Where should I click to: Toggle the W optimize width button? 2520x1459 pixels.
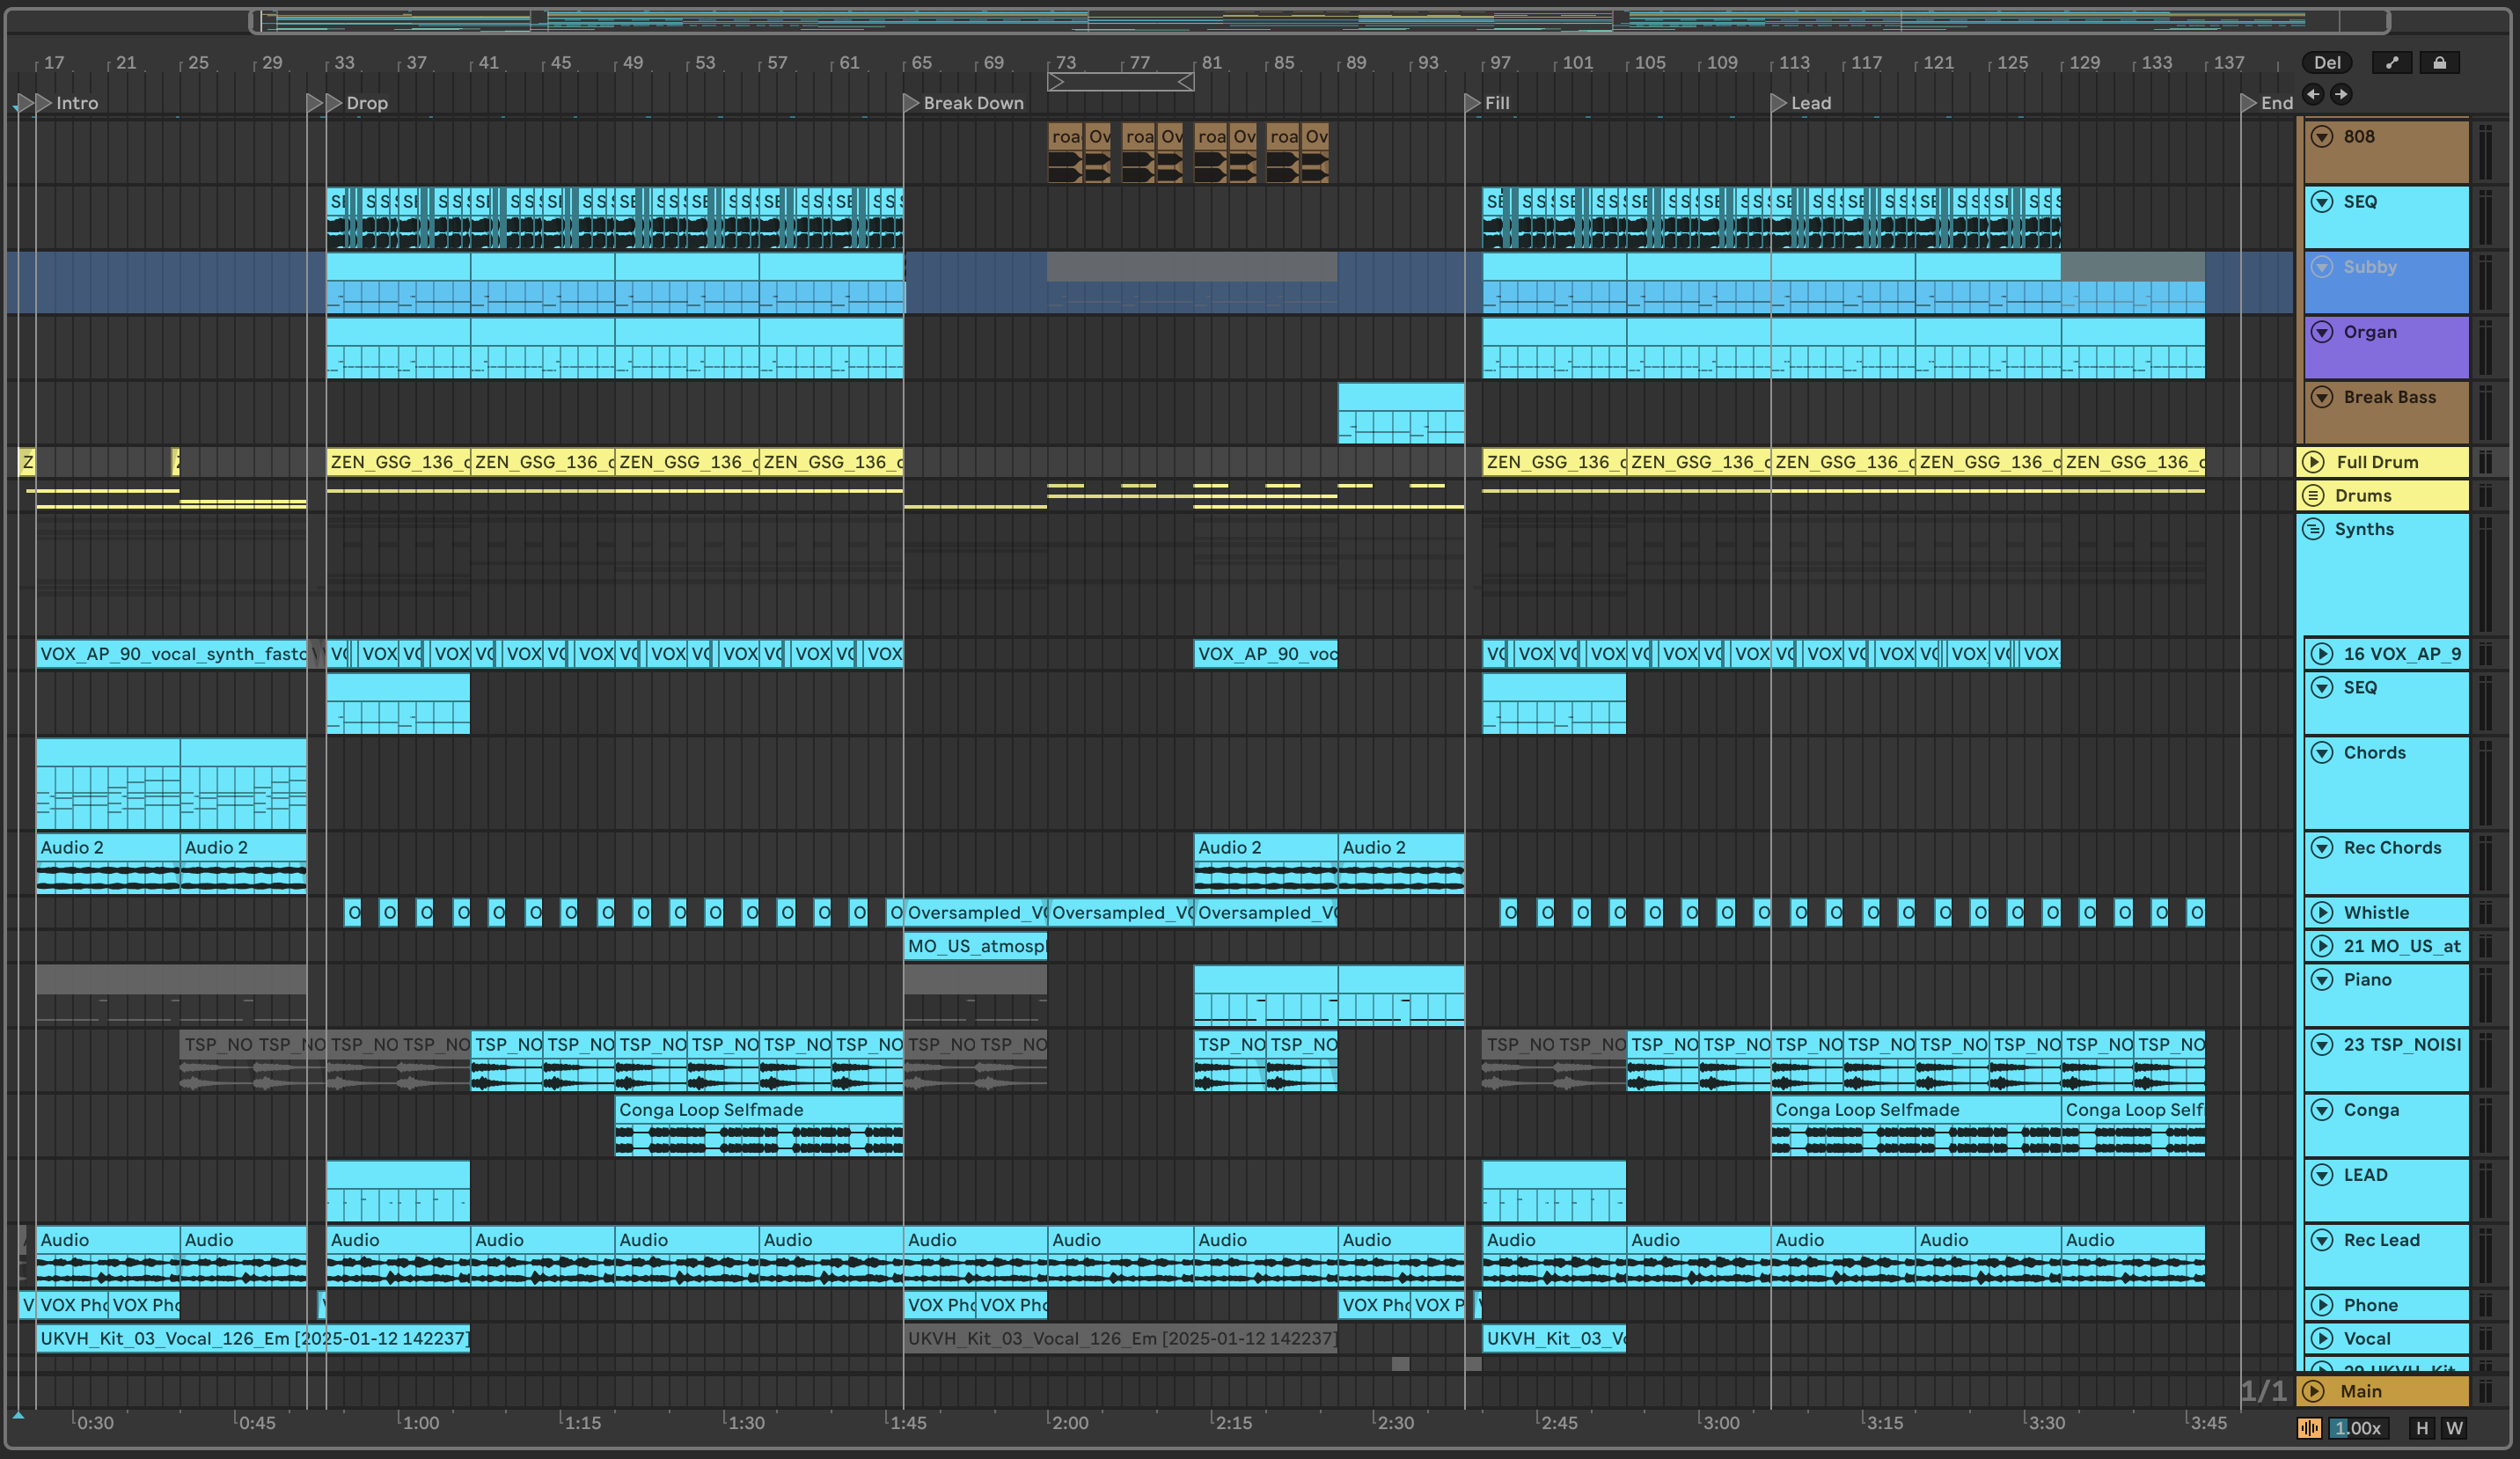point(2454,1428)
